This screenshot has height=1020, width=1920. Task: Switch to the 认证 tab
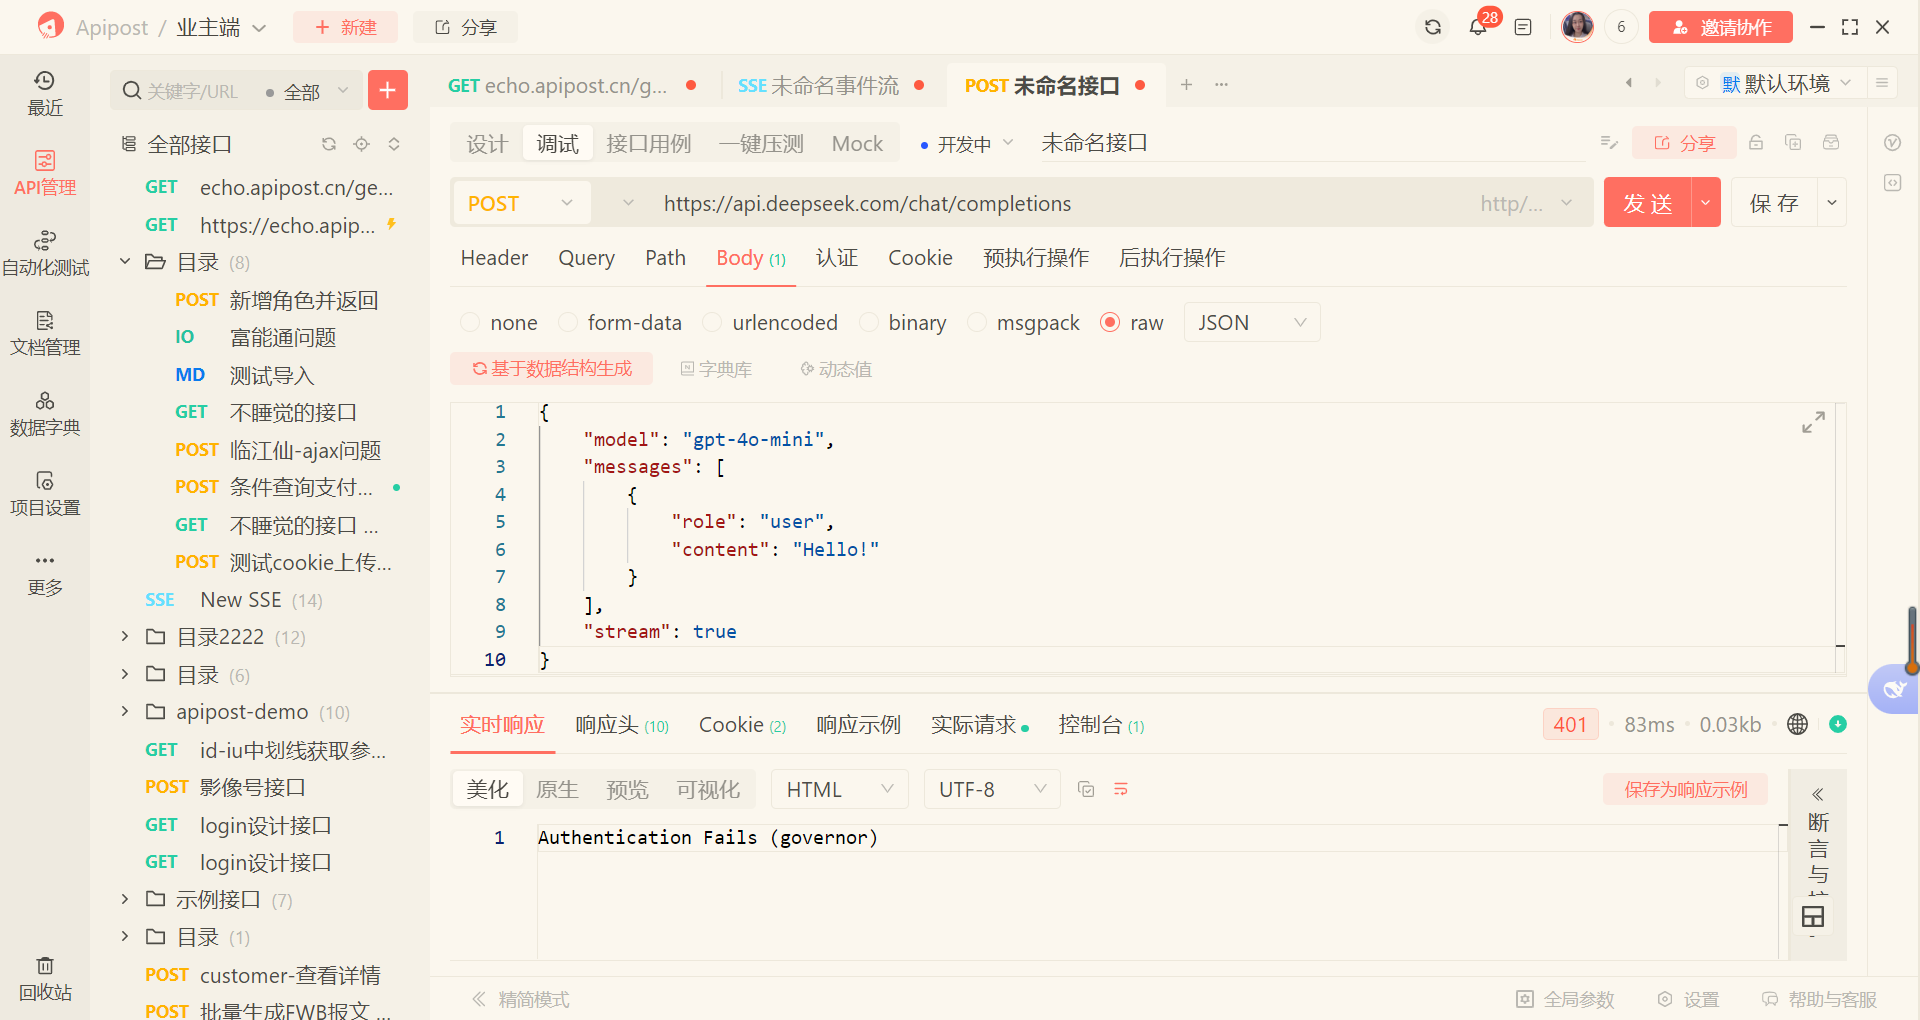click(837, 258)
